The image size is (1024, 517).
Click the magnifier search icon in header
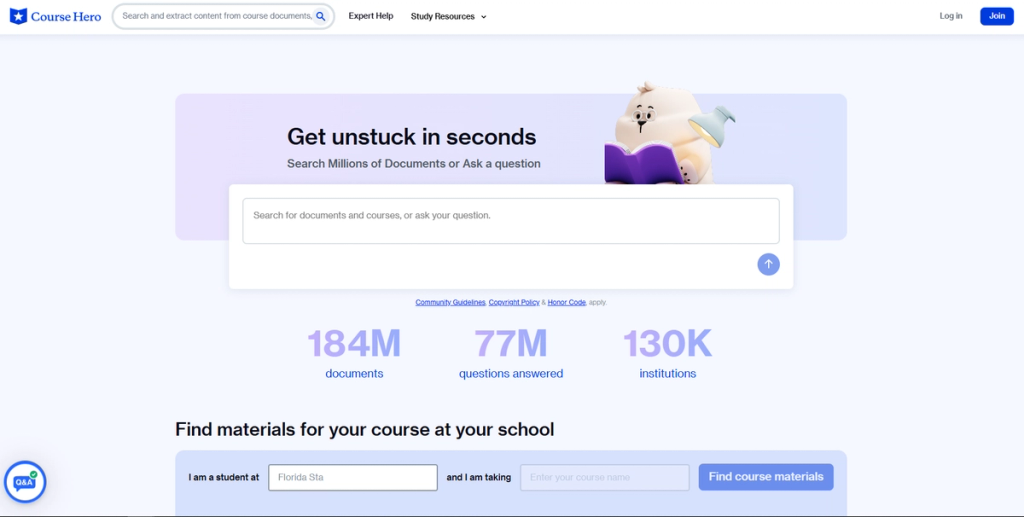point(321,16)
